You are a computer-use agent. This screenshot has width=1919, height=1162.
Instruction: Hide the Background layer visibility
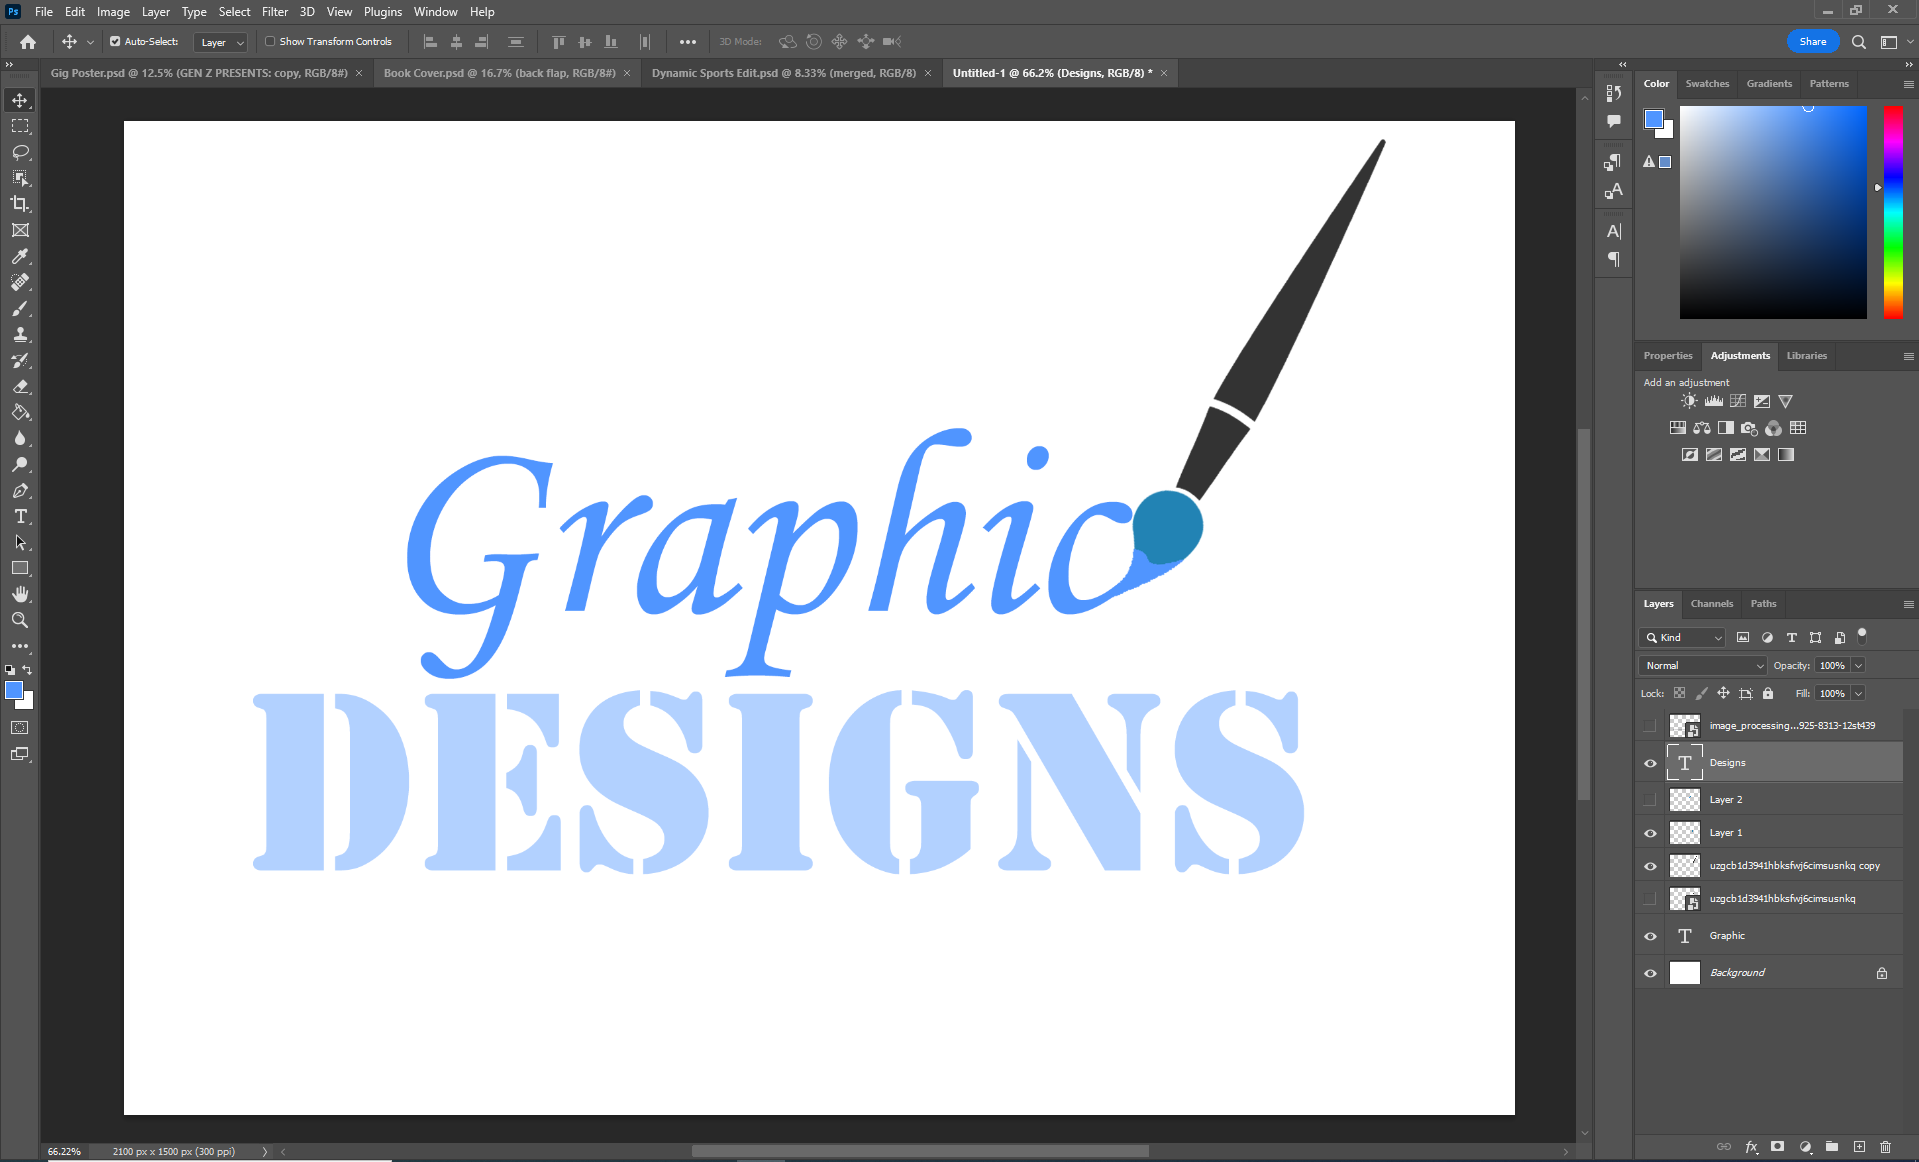(x=1650, y=972)
